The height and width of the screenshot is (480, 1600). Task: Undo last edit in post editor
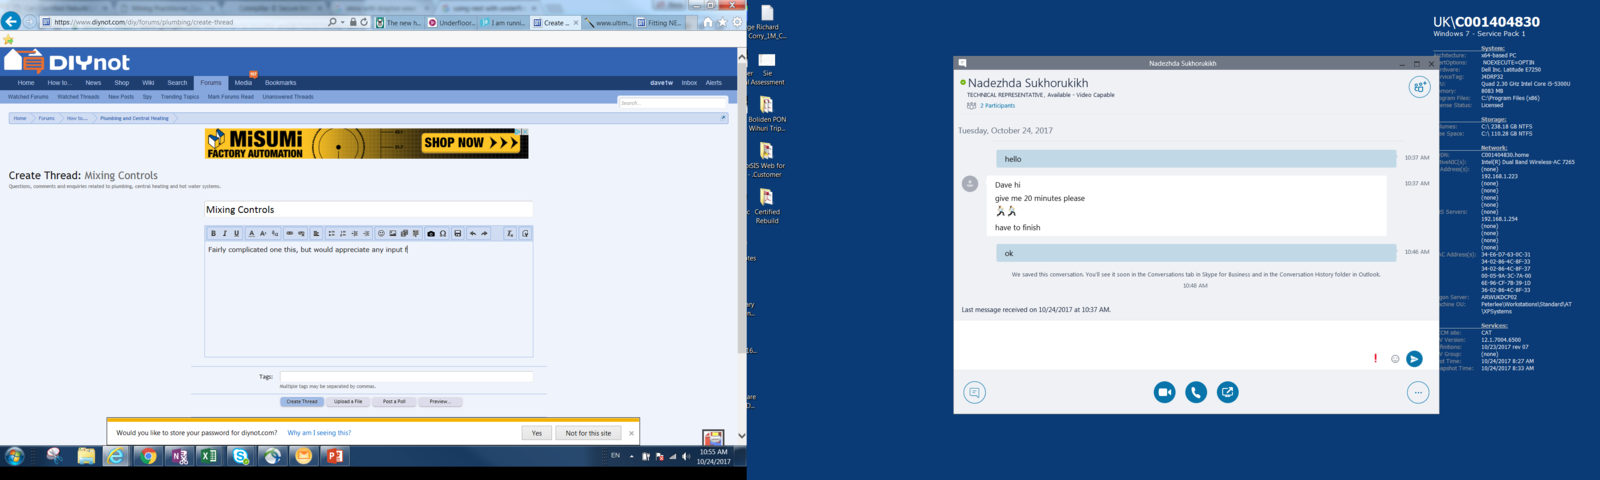(473, 234)
